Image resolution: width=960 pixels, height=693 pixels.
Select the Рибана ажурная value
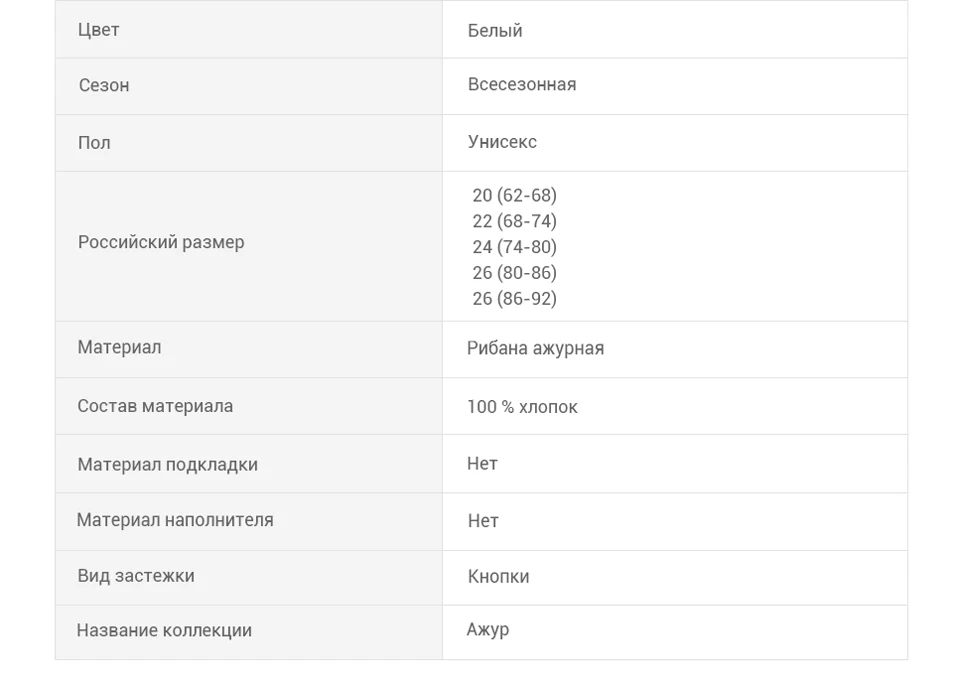(535, 348)
